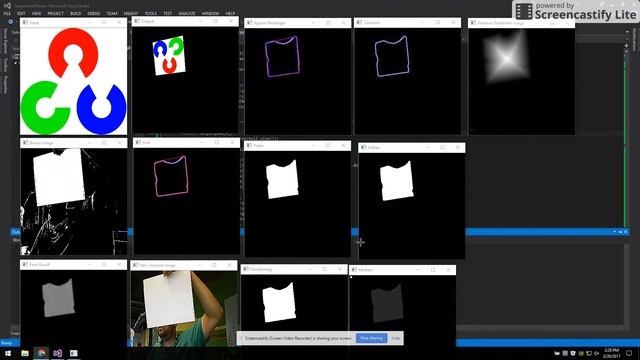Open the TEAM menu
Viewport: 640px width, 360px height.
click(x=112, y=13)
